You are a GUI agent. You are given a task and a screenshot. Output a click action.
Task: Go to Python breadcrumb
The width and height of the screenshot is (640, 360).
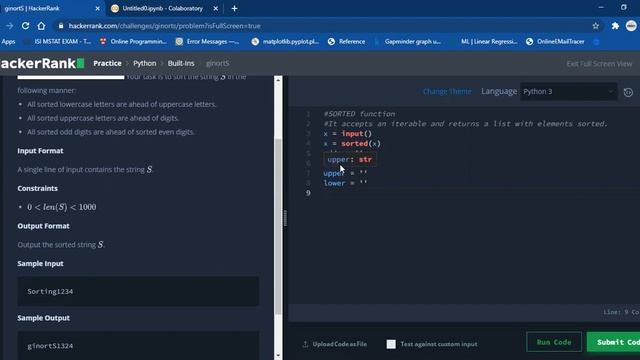[144, 63]
